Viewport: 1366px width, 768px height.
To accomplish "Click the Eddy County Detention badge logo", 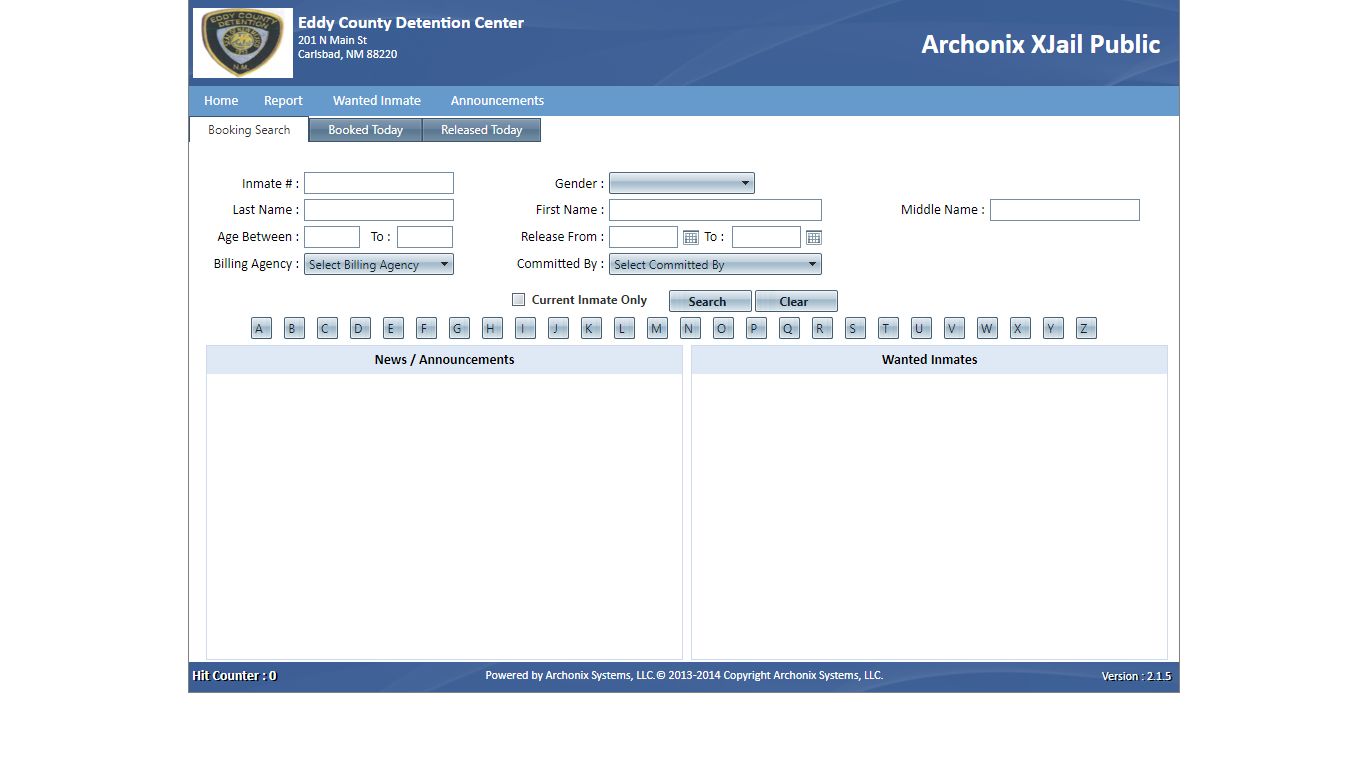I will click(x=243, y=43).
